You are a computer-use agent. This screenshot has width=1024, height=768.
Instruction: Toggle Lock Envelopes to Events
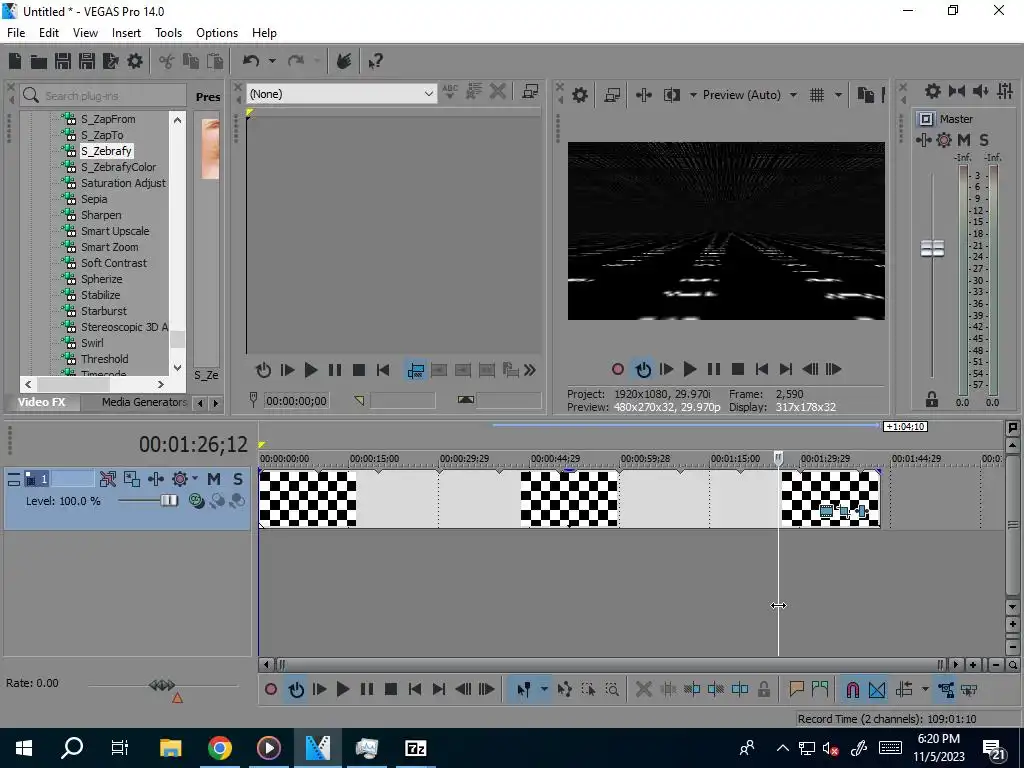(946, 689)
